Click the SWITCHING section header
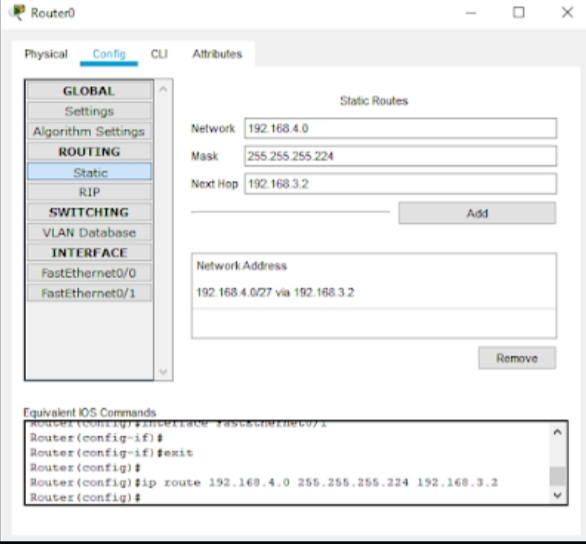 [x=89, y=212]
